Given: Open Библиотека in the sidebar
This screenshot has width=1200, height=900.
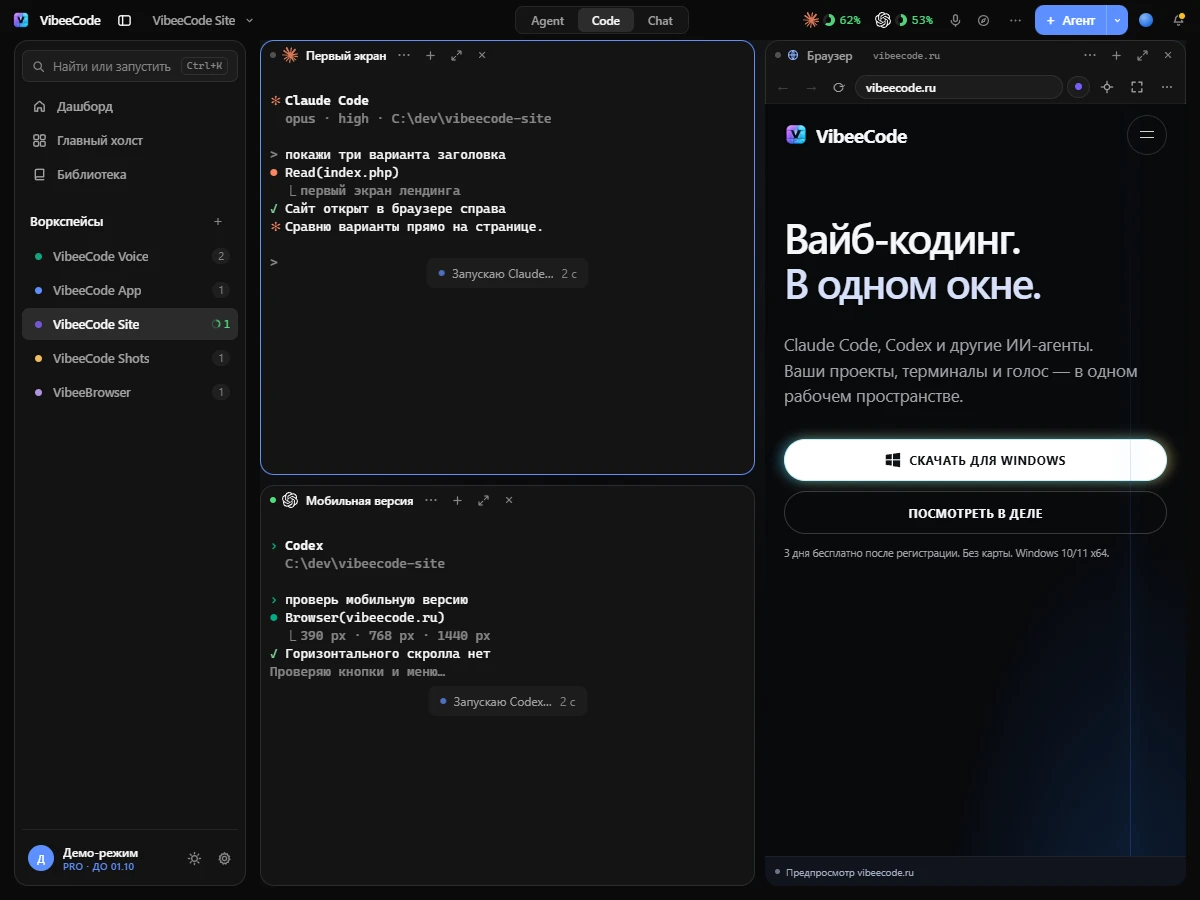Looking at the screenshot, I should pyautogui.click(x=130, y=174).
